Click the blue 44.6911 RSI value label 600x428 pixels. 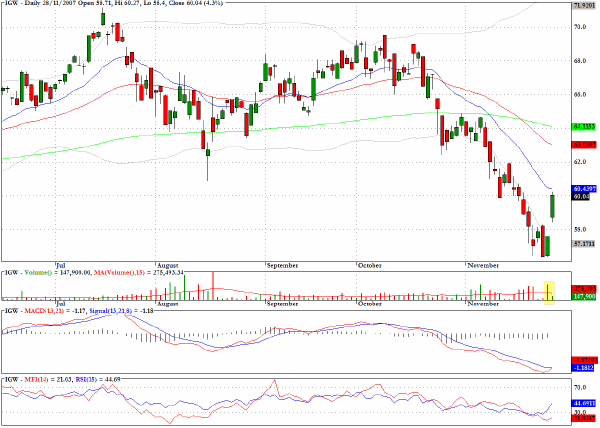coord(584,403)
